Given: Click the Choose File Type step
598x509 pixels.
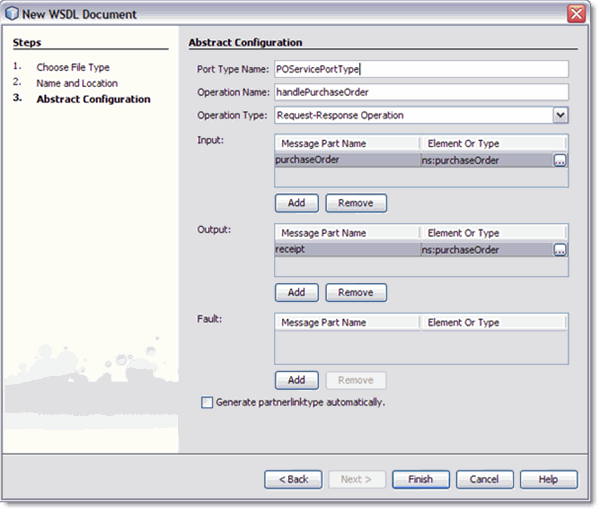Looking at the screenshot, I should 73,67.
